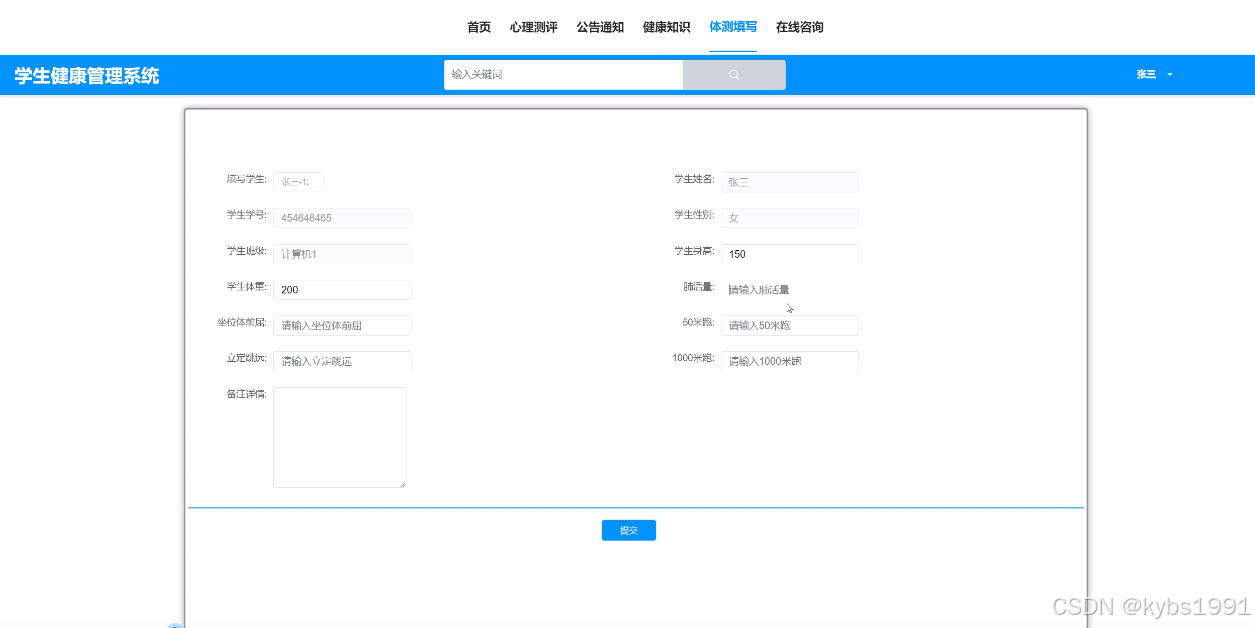Open the 在线咨询 tab

click(x=800, y=27)
